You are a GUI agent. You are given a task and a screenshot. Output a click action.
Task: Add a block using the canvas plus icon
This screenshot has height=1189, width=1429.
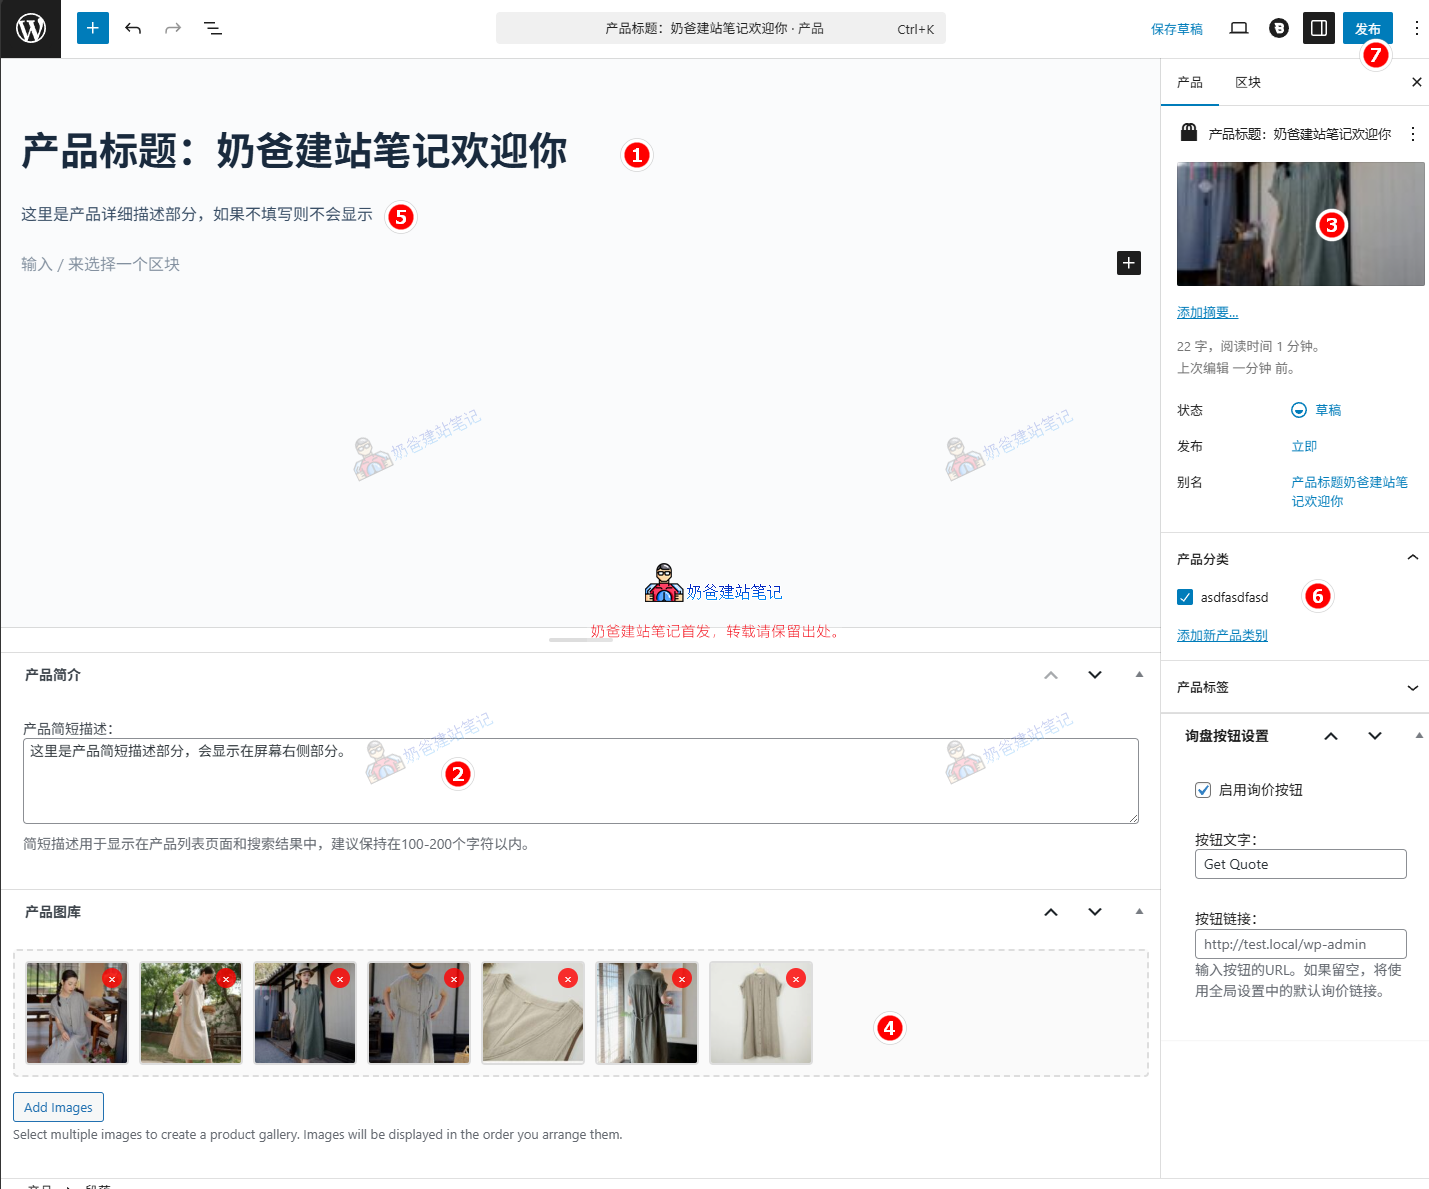(1128, 263)
